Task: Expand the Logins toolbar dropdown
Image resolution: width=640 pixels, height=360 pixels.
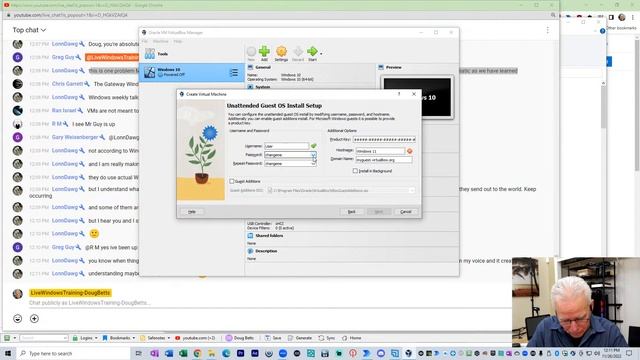Action: 96,338
